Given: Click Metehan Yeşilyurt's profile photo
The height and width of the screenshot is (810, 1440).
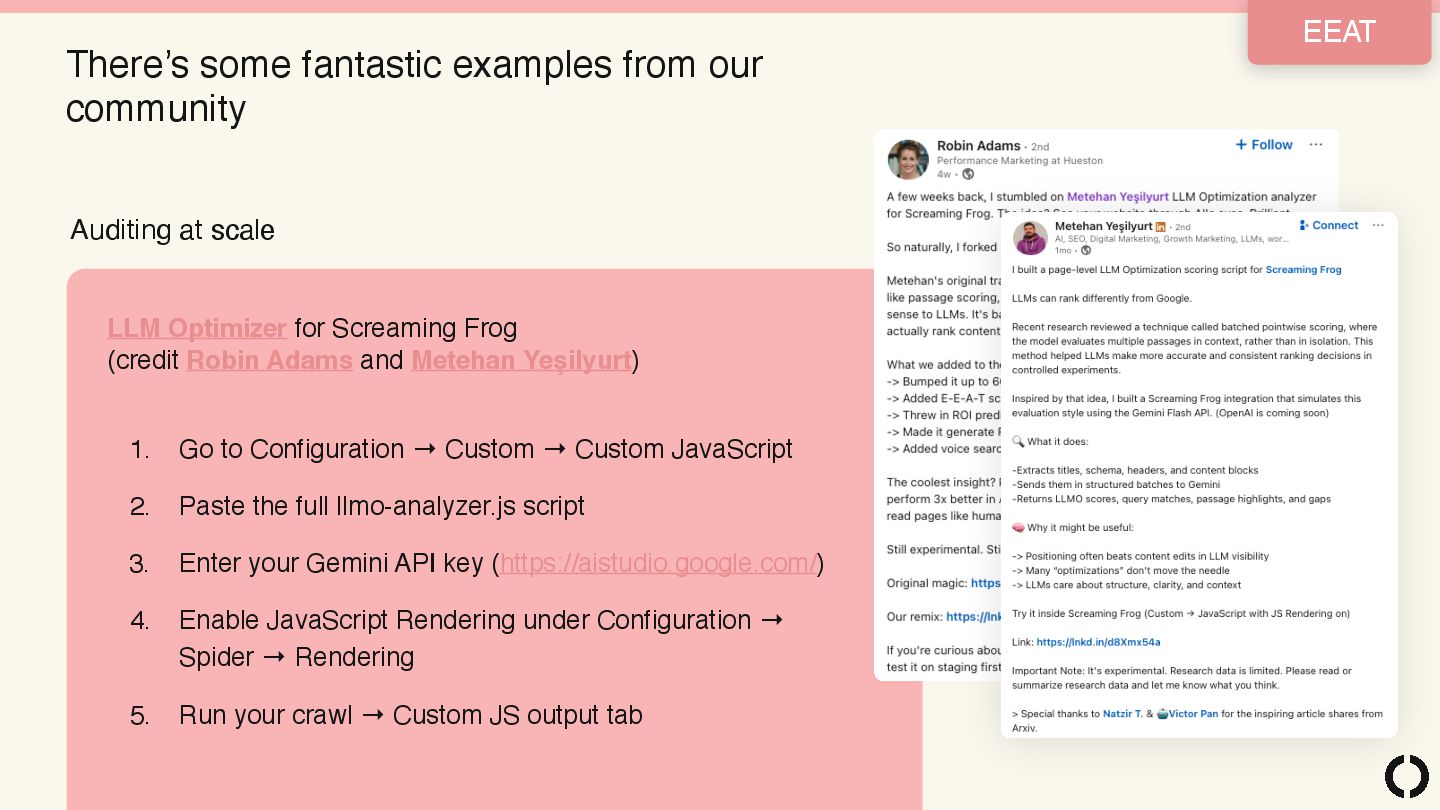Looking at the screenshot, I should click(x=1030, y=238).
